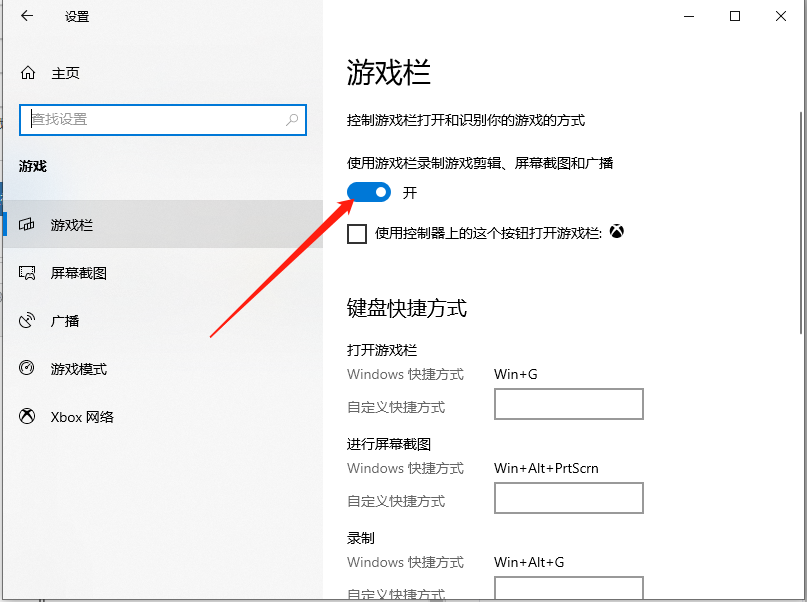The width and height of the screenshot is (807, 602).
Task: Select the 屏幕截图 camera icon in sidebar
Action: click(x=25, y=272)
